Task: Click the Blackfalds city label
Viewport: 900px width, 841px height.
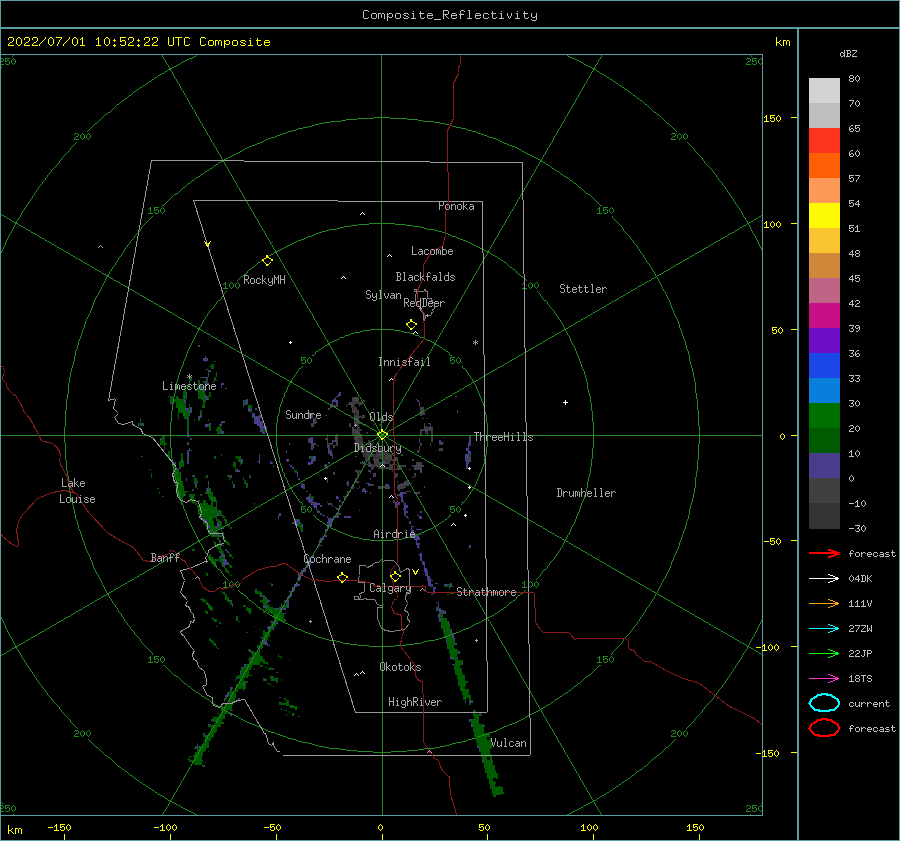Action: (x=425, y=277)
